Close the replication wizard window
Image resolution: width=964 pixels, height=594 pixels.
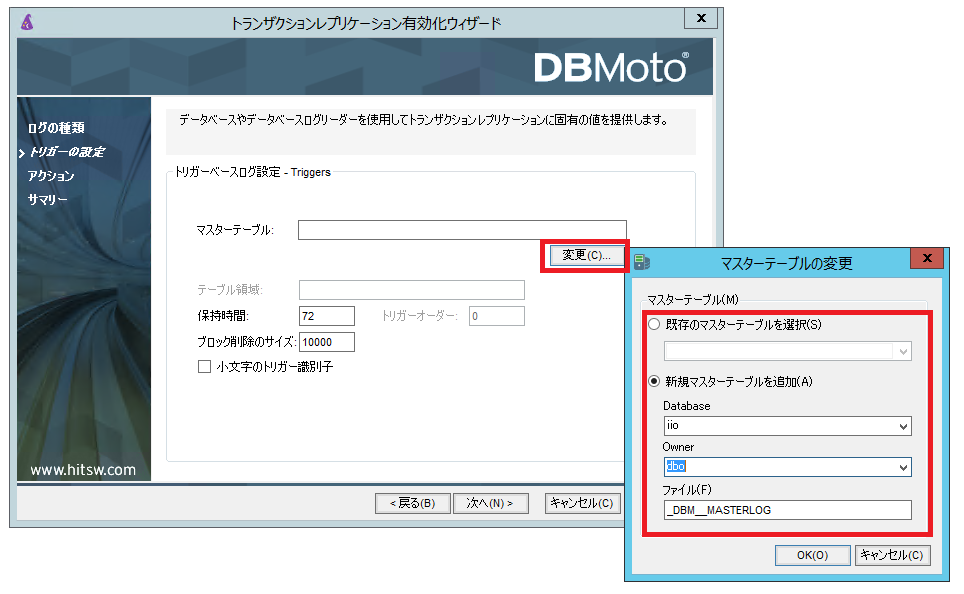[x=701, y=18]
